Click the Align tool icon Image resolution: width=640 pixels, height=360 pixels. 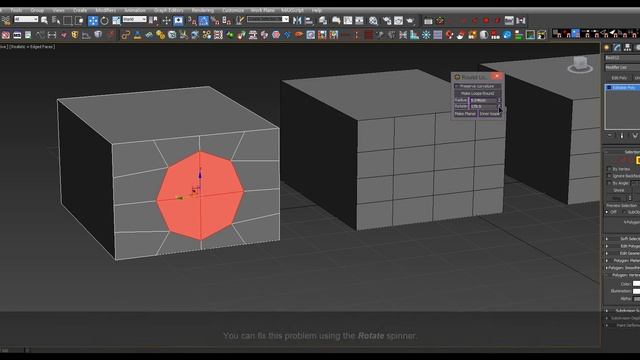309,20
